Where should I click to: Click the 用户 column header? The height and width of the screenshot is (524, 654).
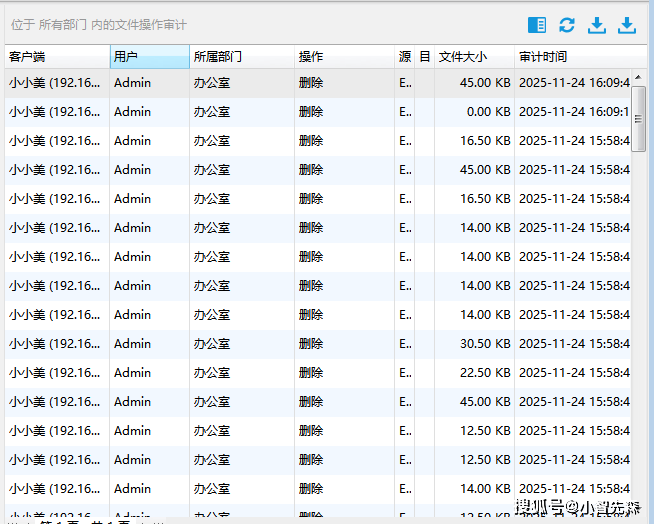149,57
